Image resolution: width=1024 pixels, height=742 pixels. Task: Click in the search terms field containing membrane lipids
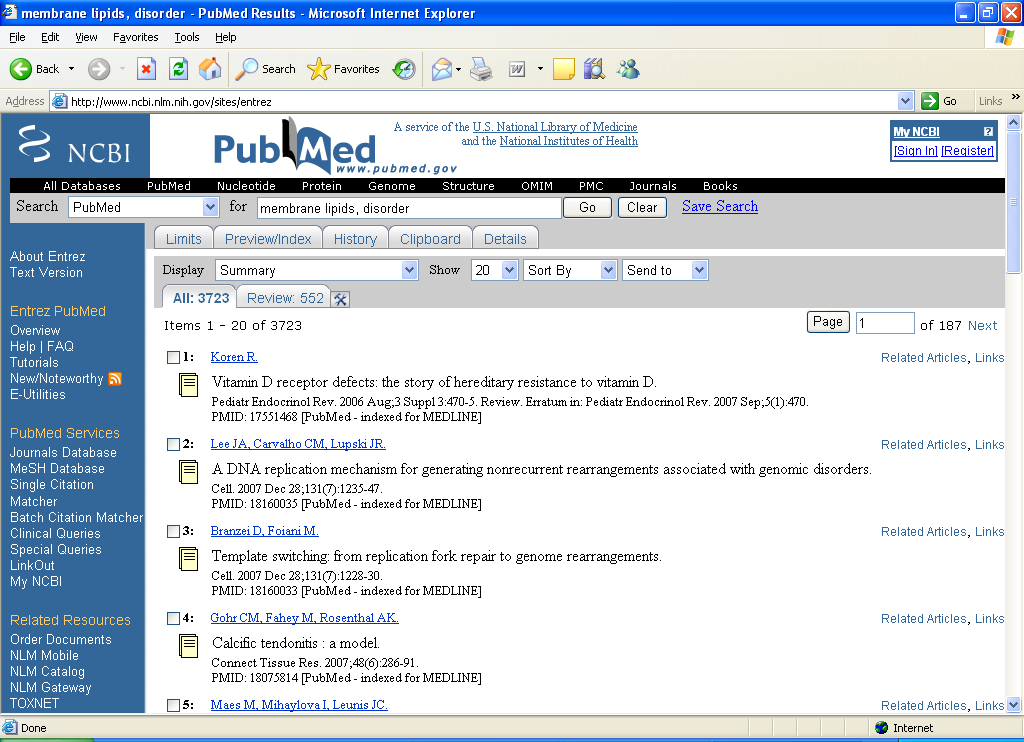409,208
